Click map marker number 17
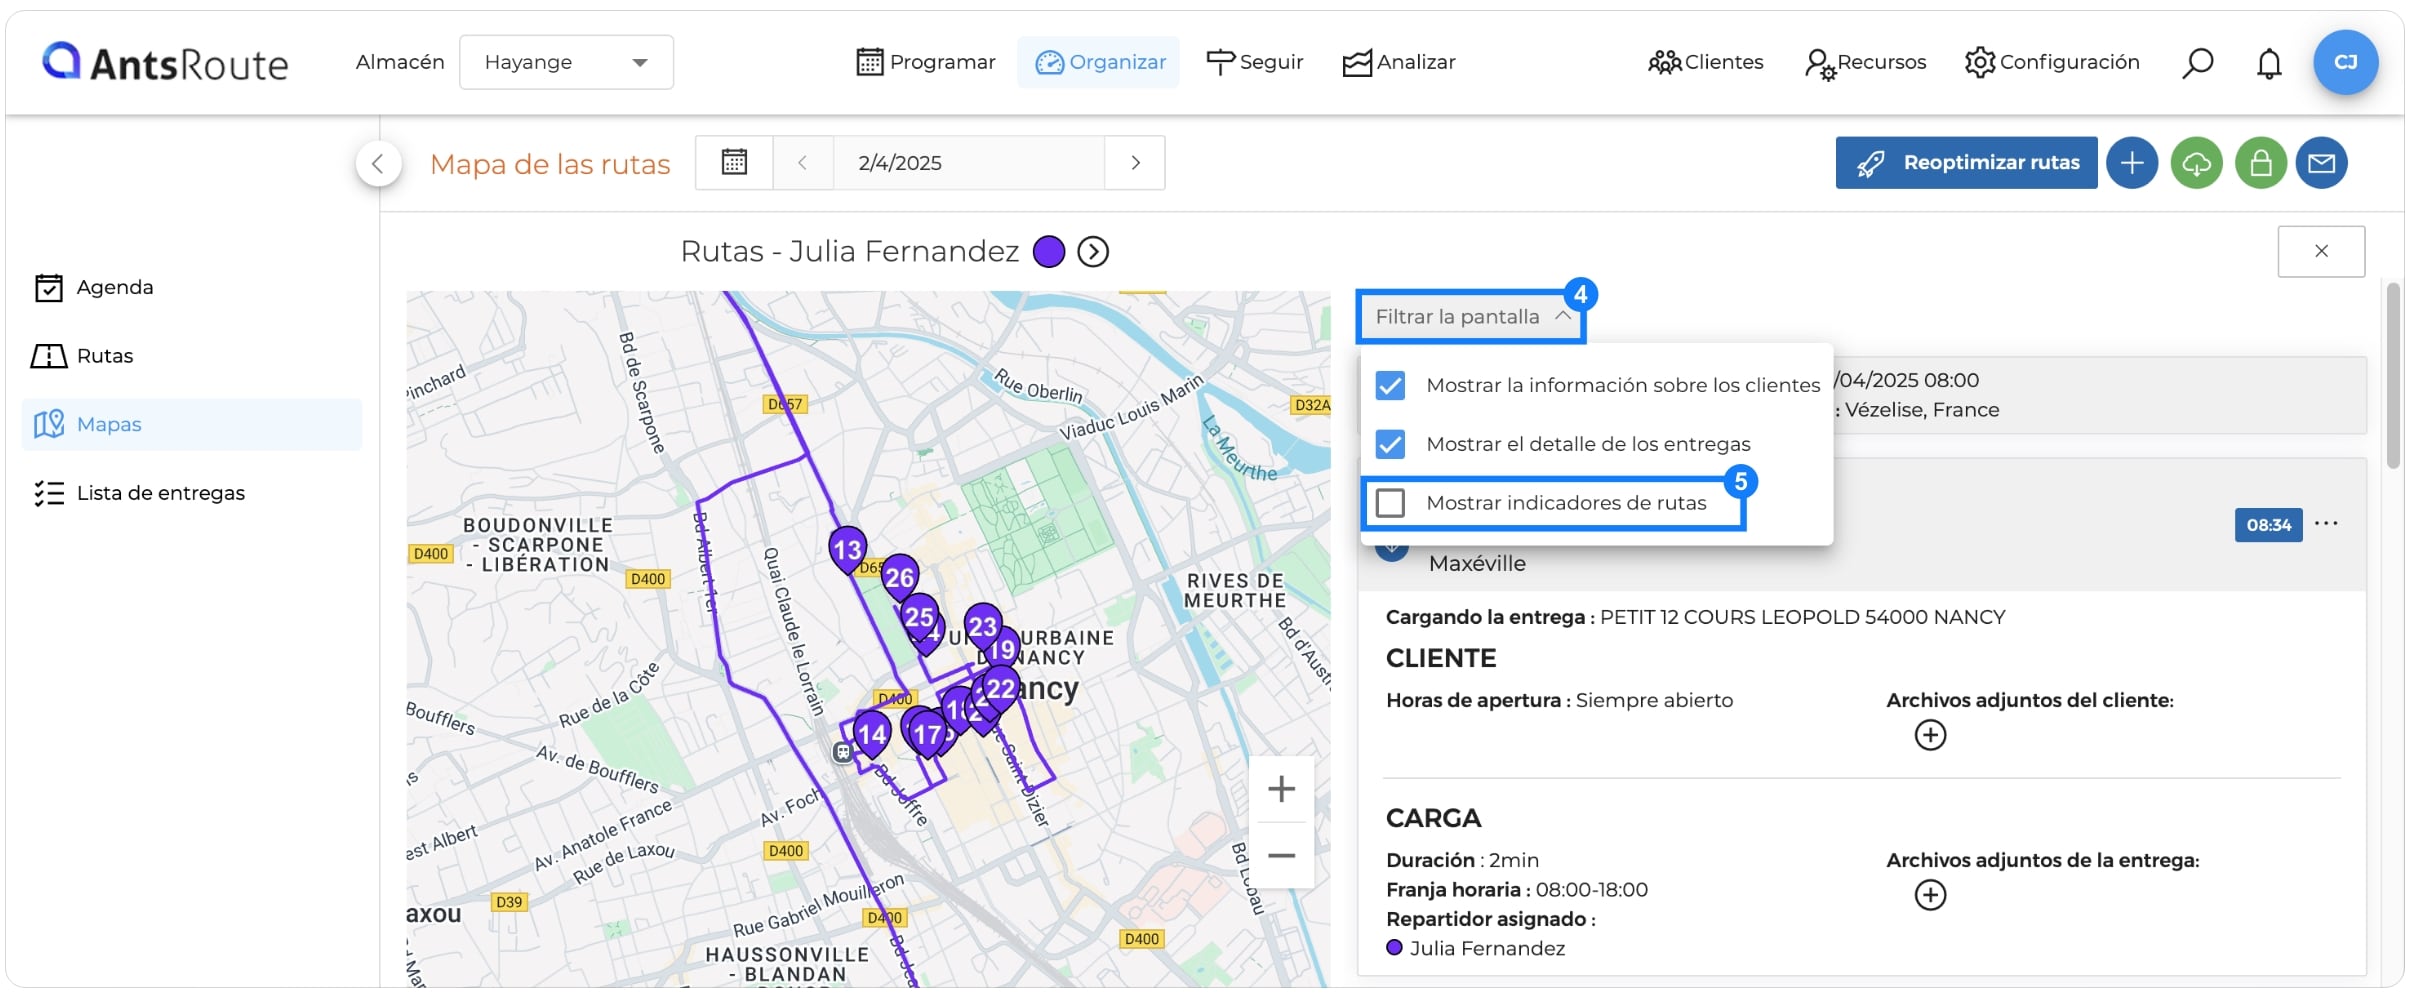Viewport: 2410px width, 996px height. click(928, 734)
